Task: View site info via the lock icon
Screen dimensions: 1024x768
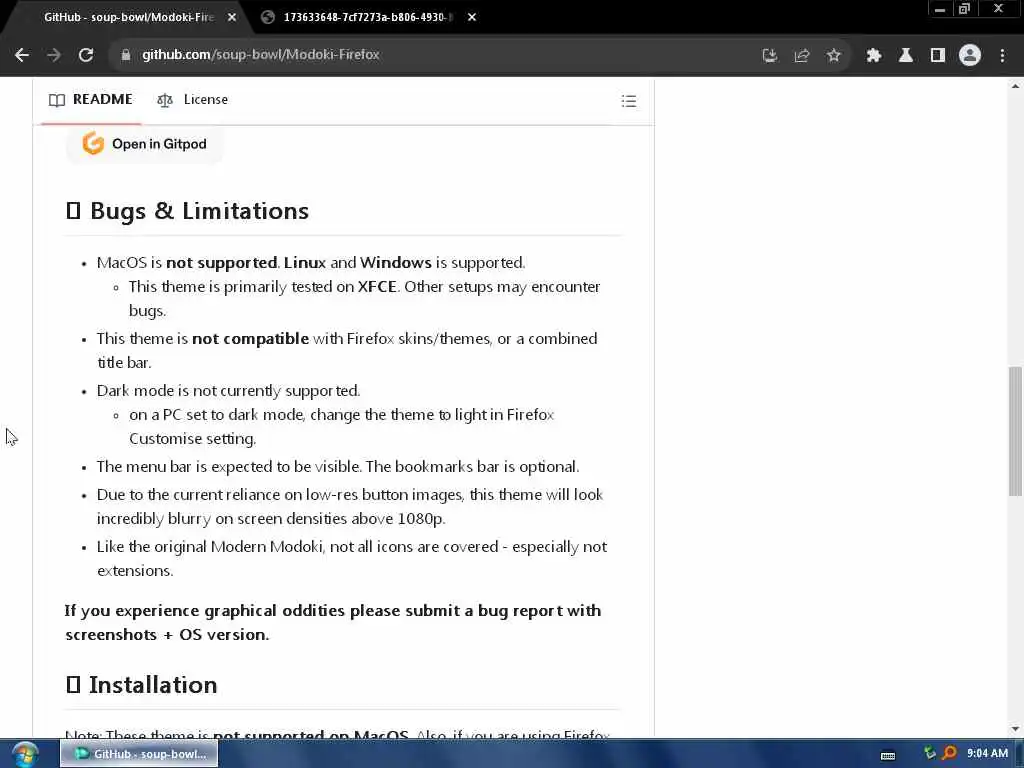Action: 126,55
